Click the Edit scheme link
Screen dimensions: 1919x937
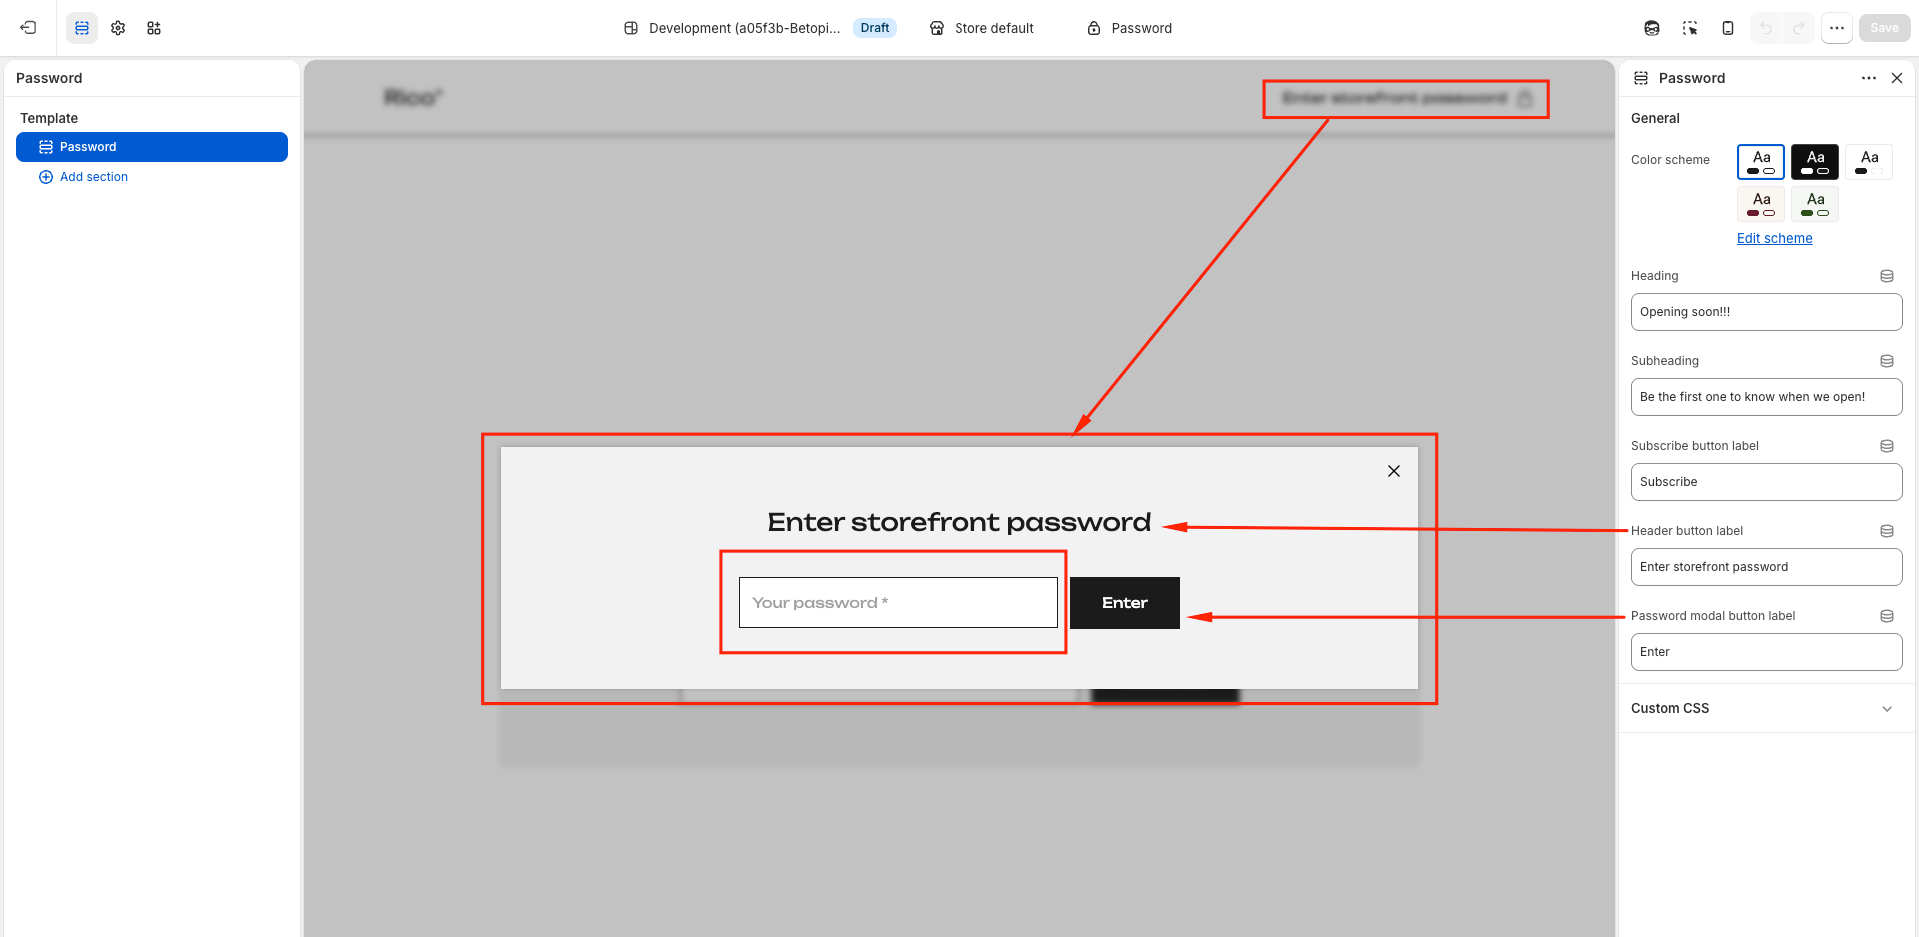click(1774, 238)
